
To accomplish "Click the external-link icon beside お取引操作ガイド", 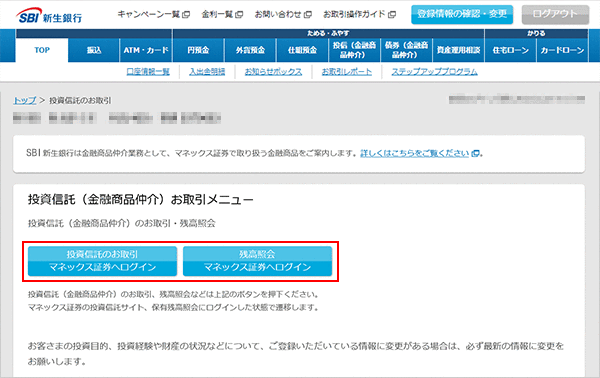I will pos(392,15).
